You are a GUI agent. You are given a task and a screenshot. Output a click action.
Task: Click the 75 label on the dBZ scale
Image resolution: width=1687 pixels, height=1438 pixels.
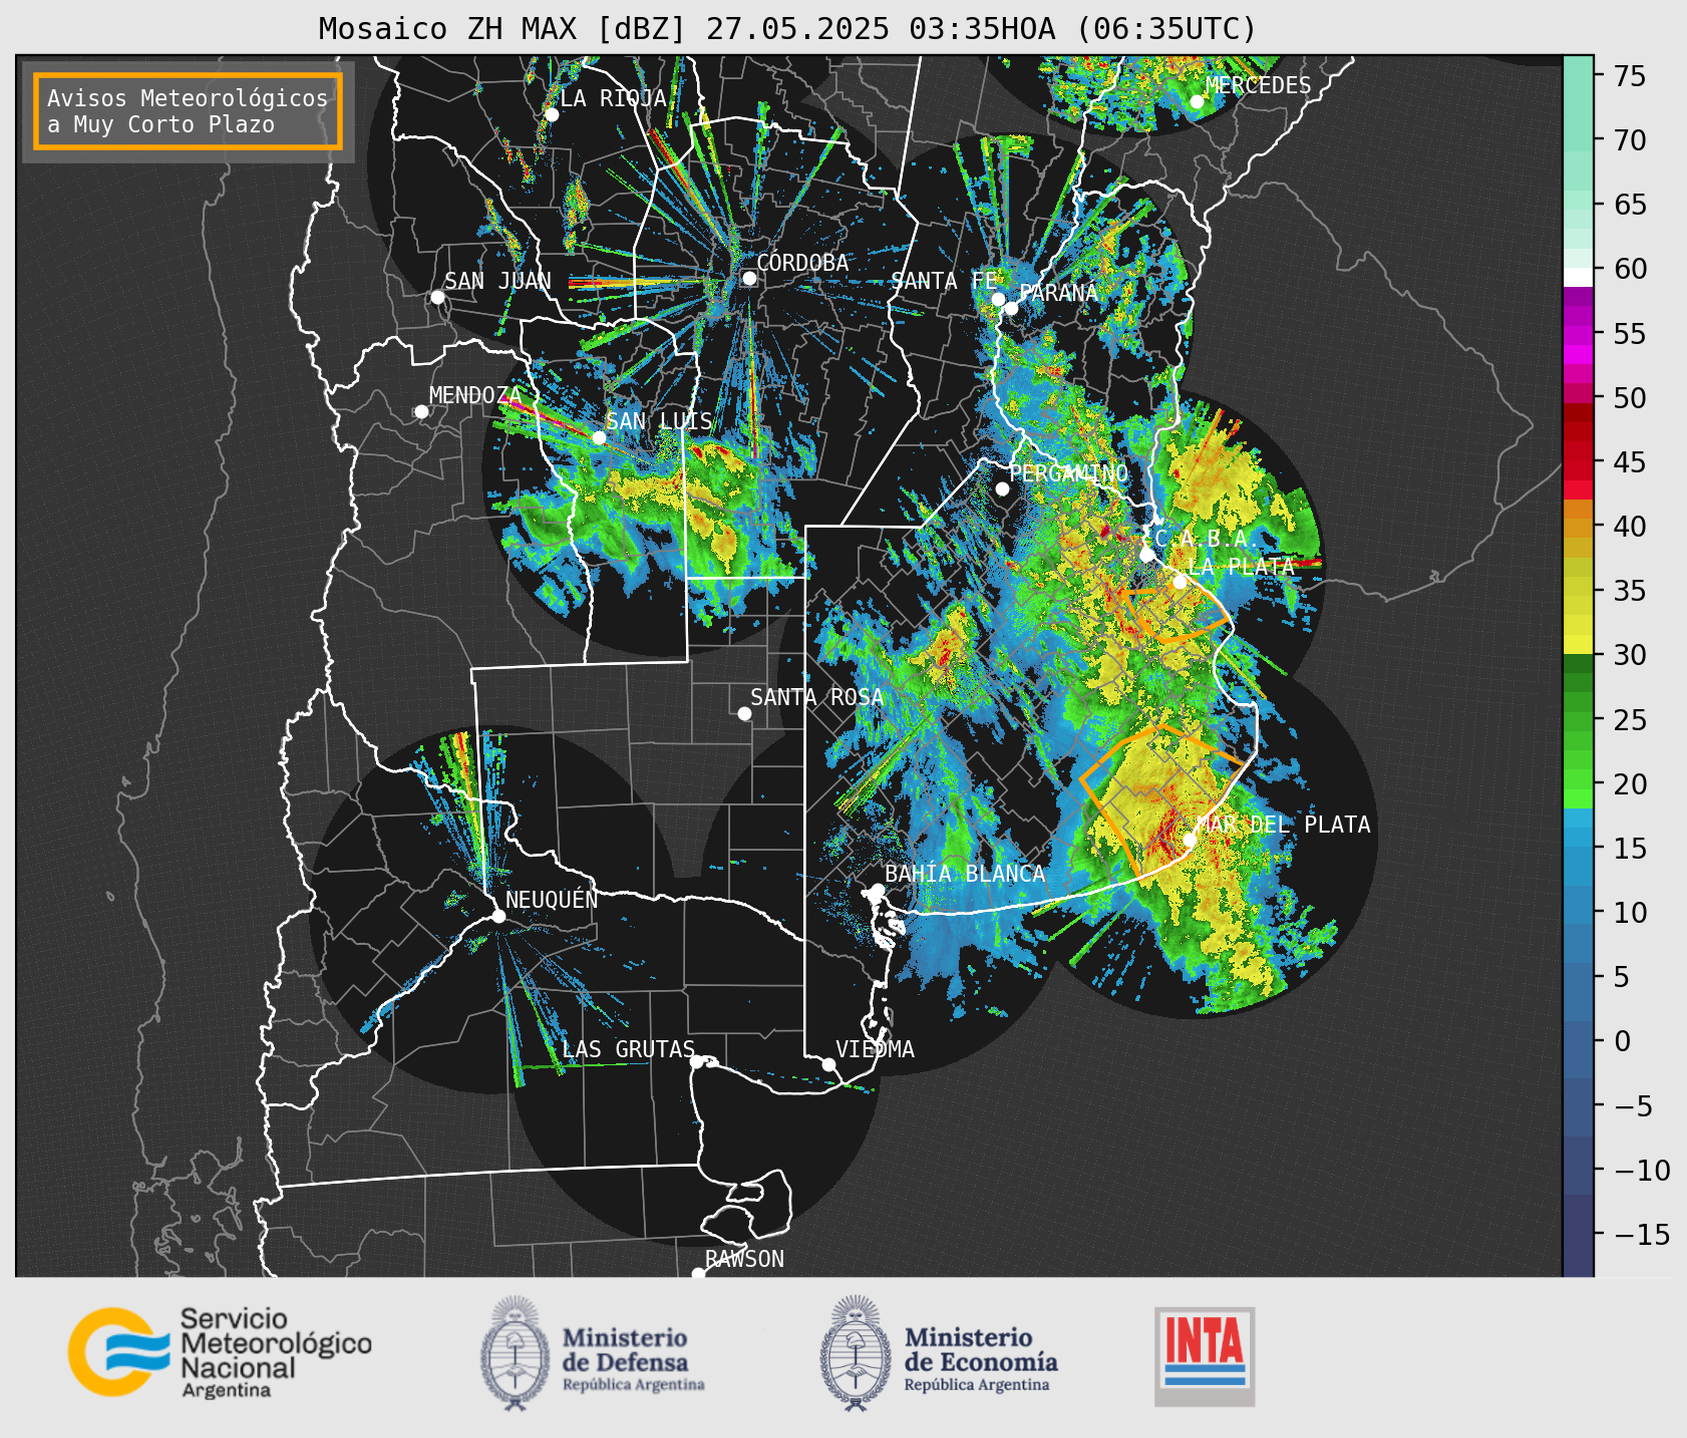pyautogui.click(x=1630, y=76)
